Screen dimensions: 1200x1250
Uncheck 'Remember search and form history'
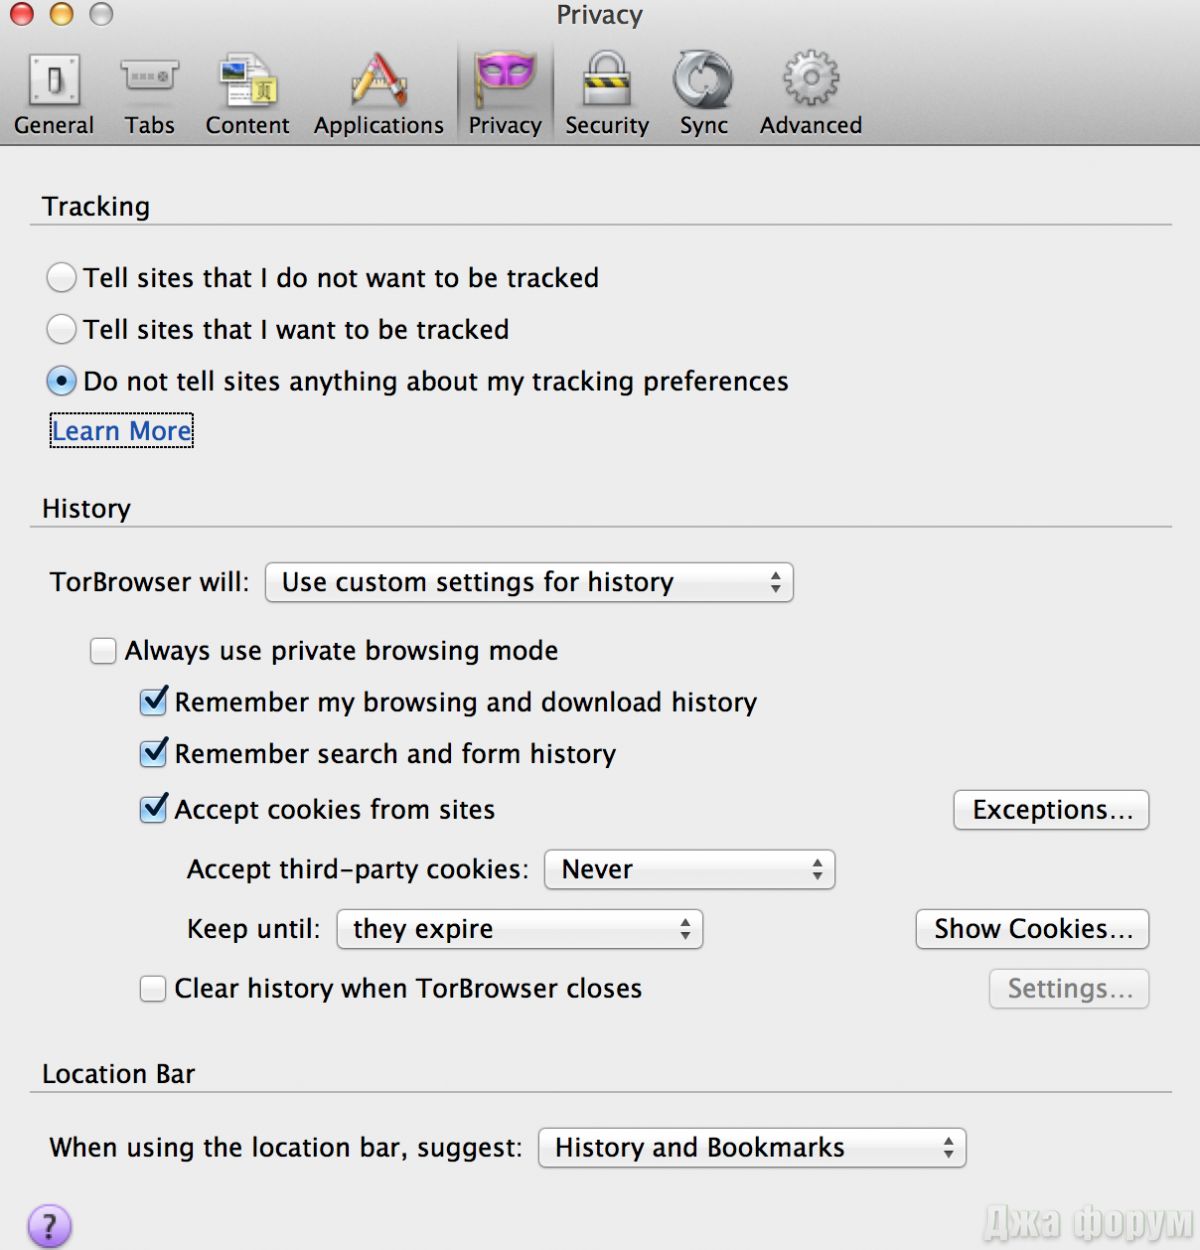tap(154, 753)
